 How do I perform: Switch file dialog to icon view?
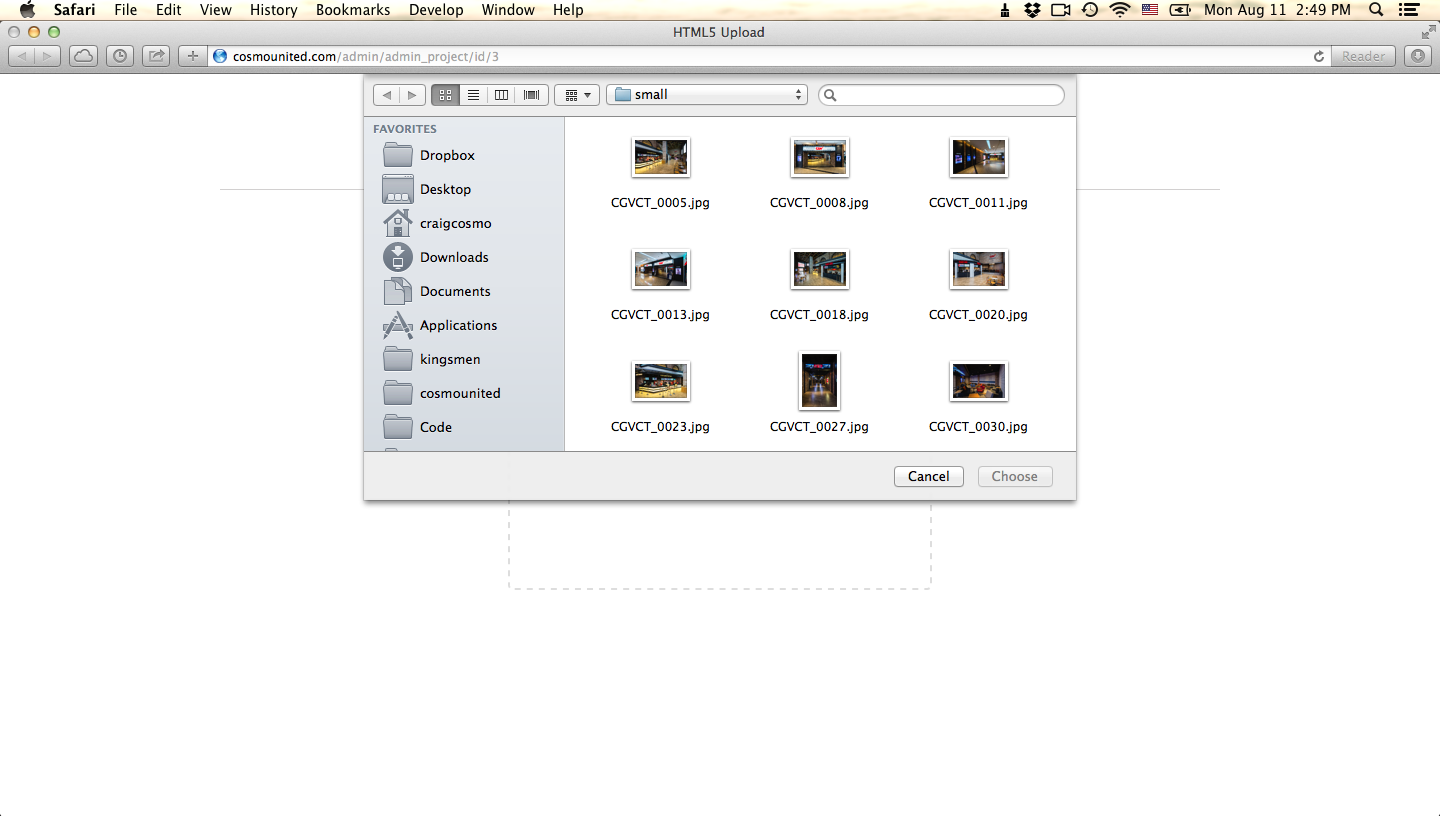click(445, 95)
